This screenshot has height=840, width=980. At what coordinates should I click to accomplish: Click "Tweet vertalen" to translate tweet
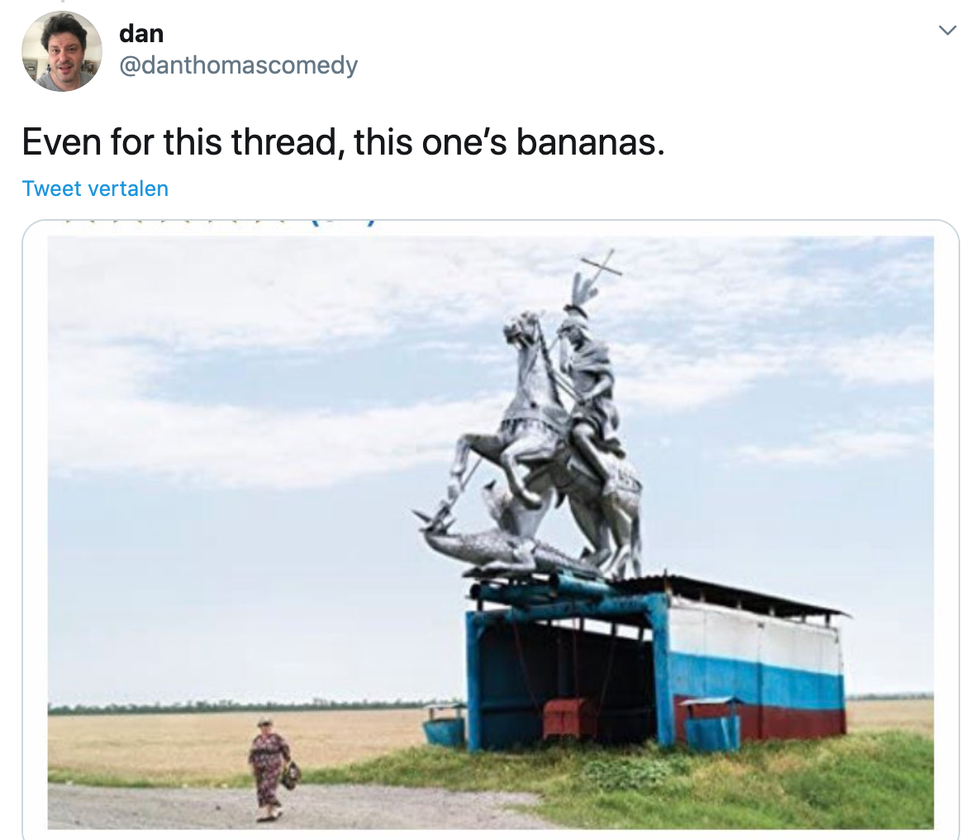tap(95, 188)
